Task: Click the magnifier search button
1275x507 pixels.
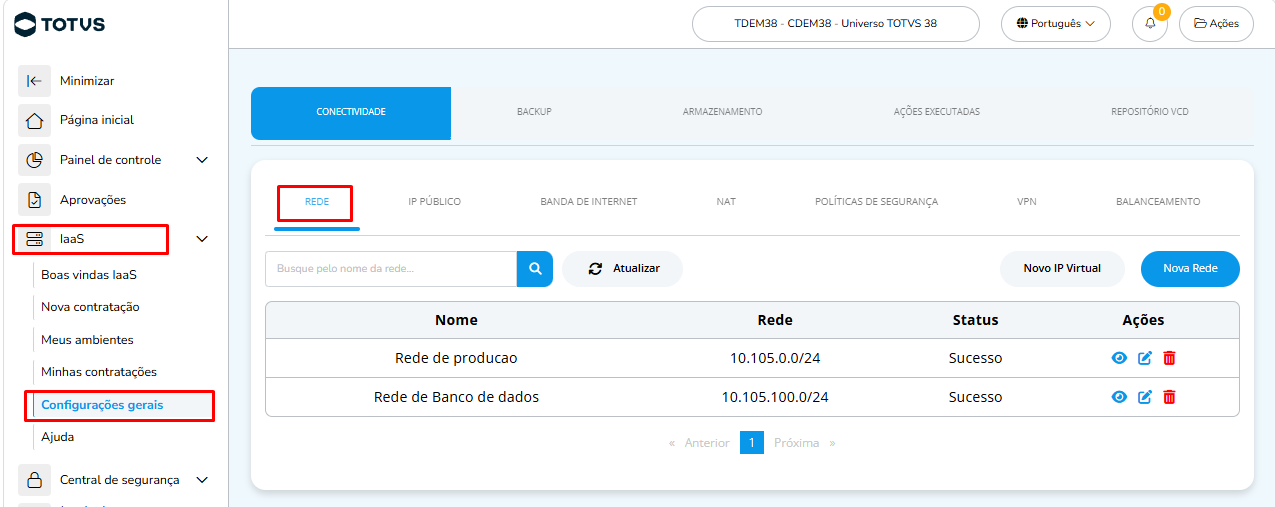Action: [535, 269]
